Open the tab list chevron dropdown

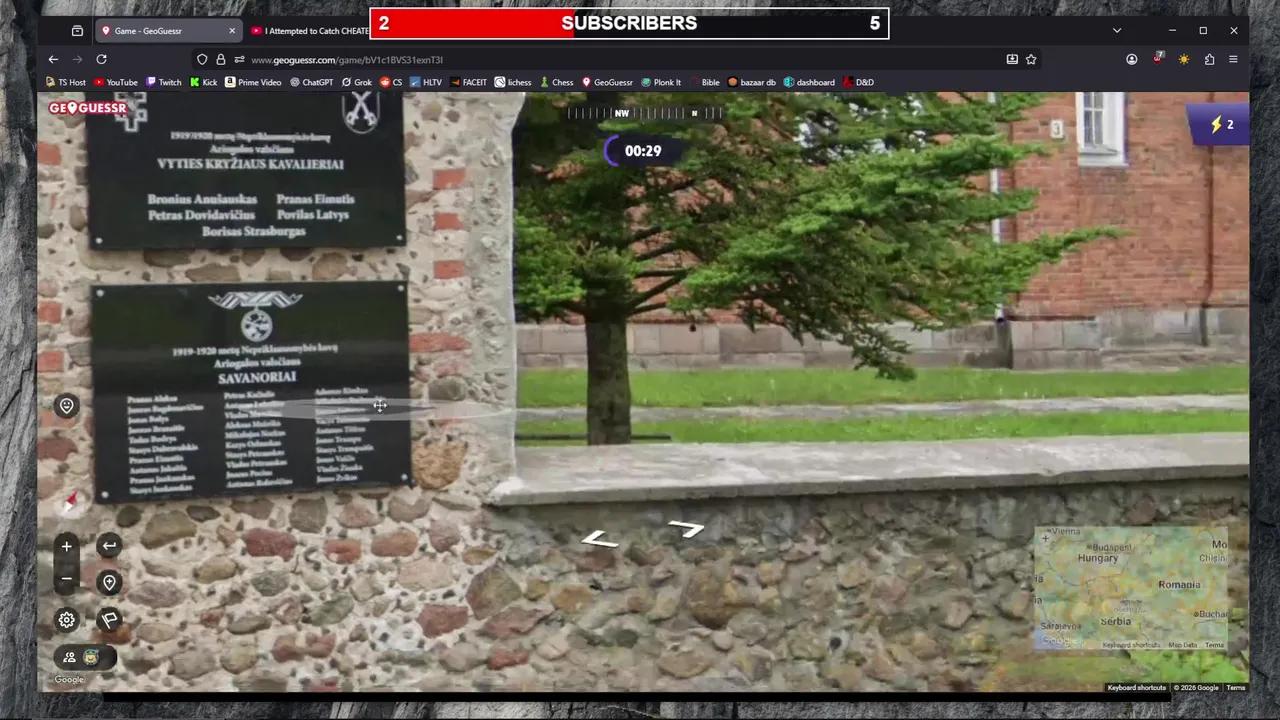point(1117,30)
